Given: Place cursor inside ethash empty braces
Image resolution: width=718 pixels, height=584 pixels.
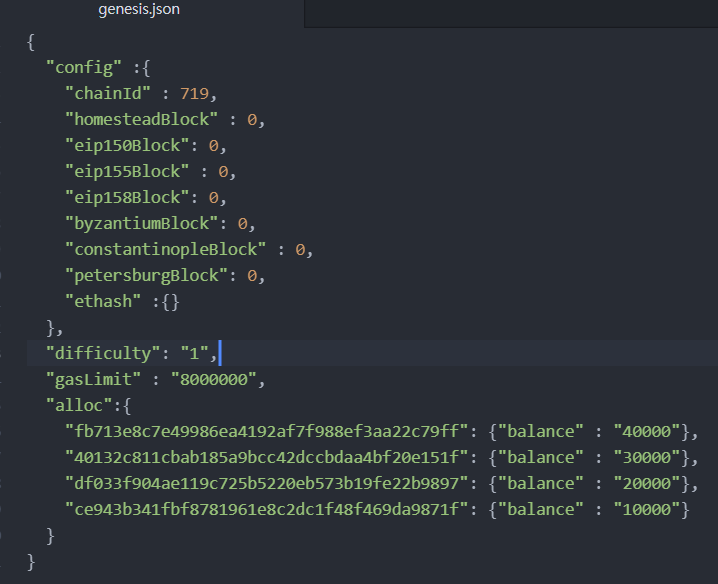Looking at the screenshot, I should tap(170, 302).
